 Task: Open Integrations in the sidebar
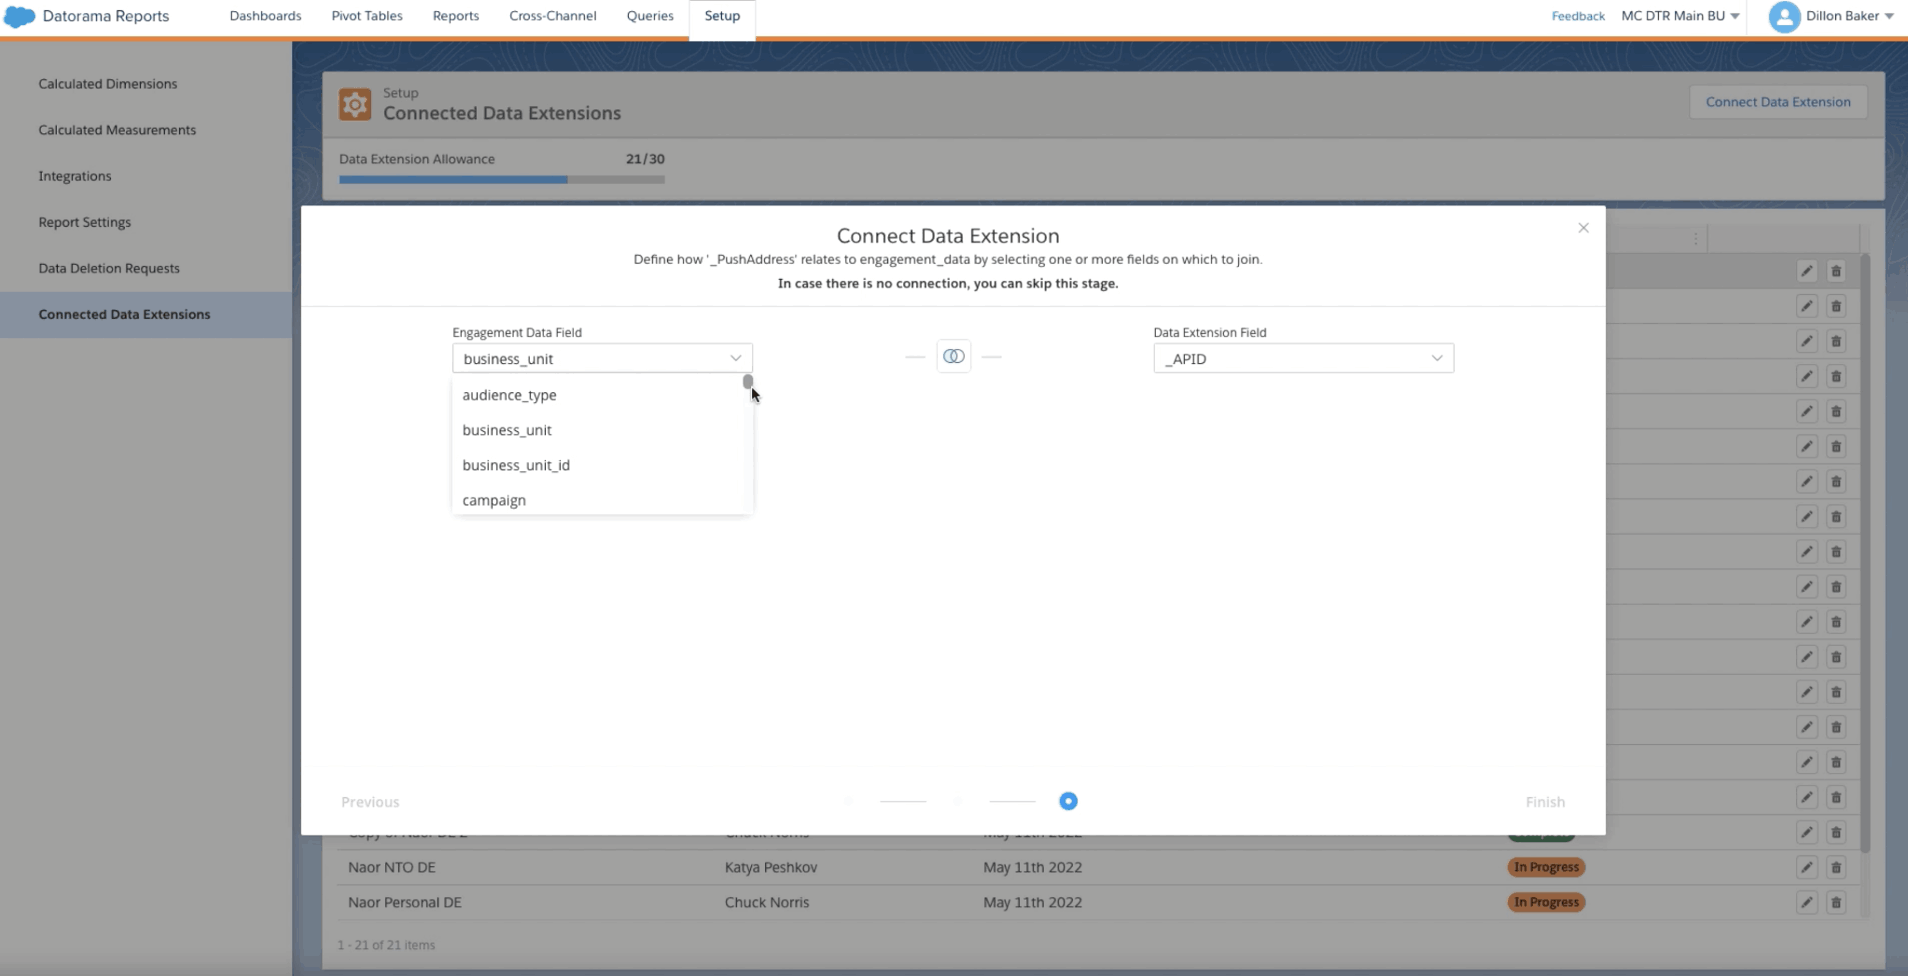(75, 176)
